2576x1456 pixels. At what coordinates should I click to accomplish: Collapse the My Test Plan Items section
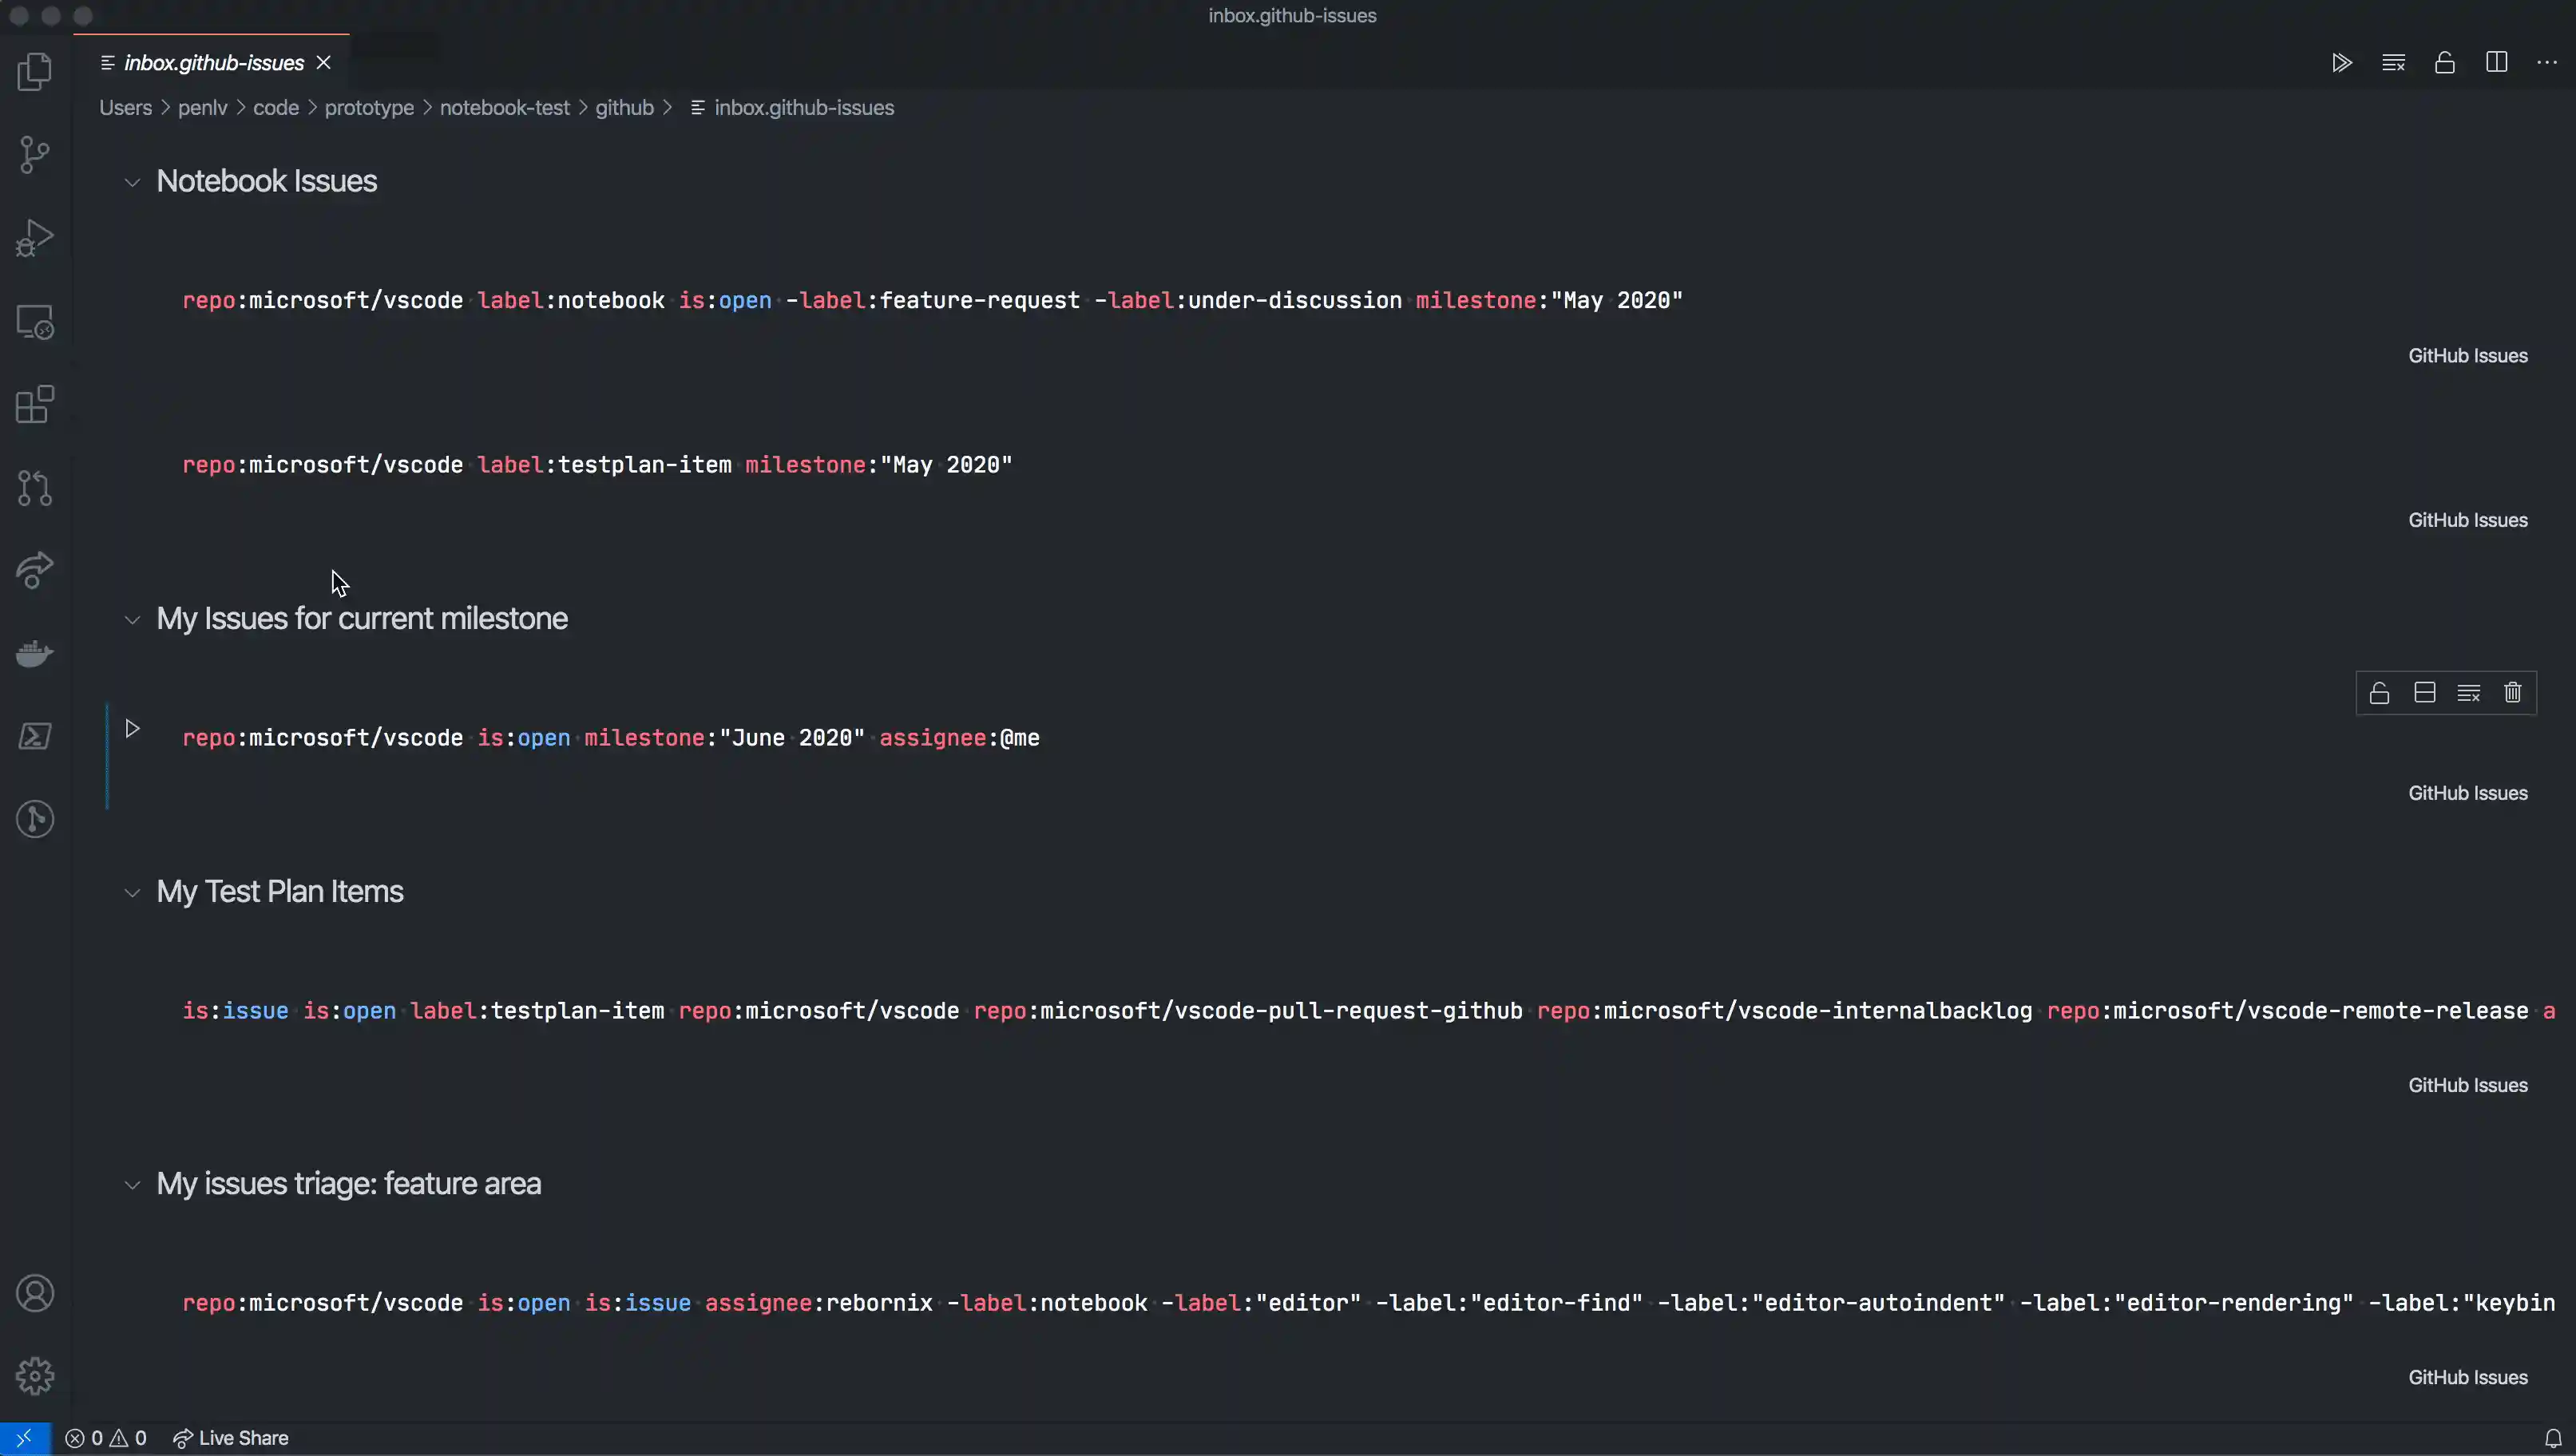tap(133, 891)
